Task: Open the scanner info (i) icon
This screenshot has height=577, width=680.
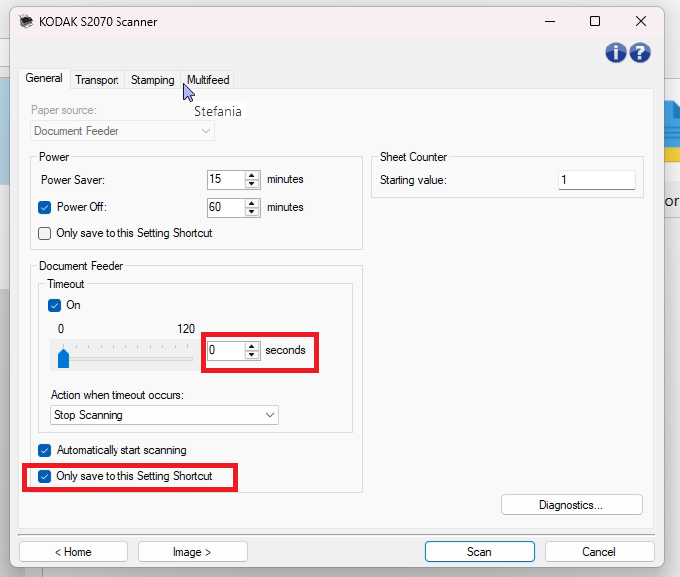Action: [615, 53]
